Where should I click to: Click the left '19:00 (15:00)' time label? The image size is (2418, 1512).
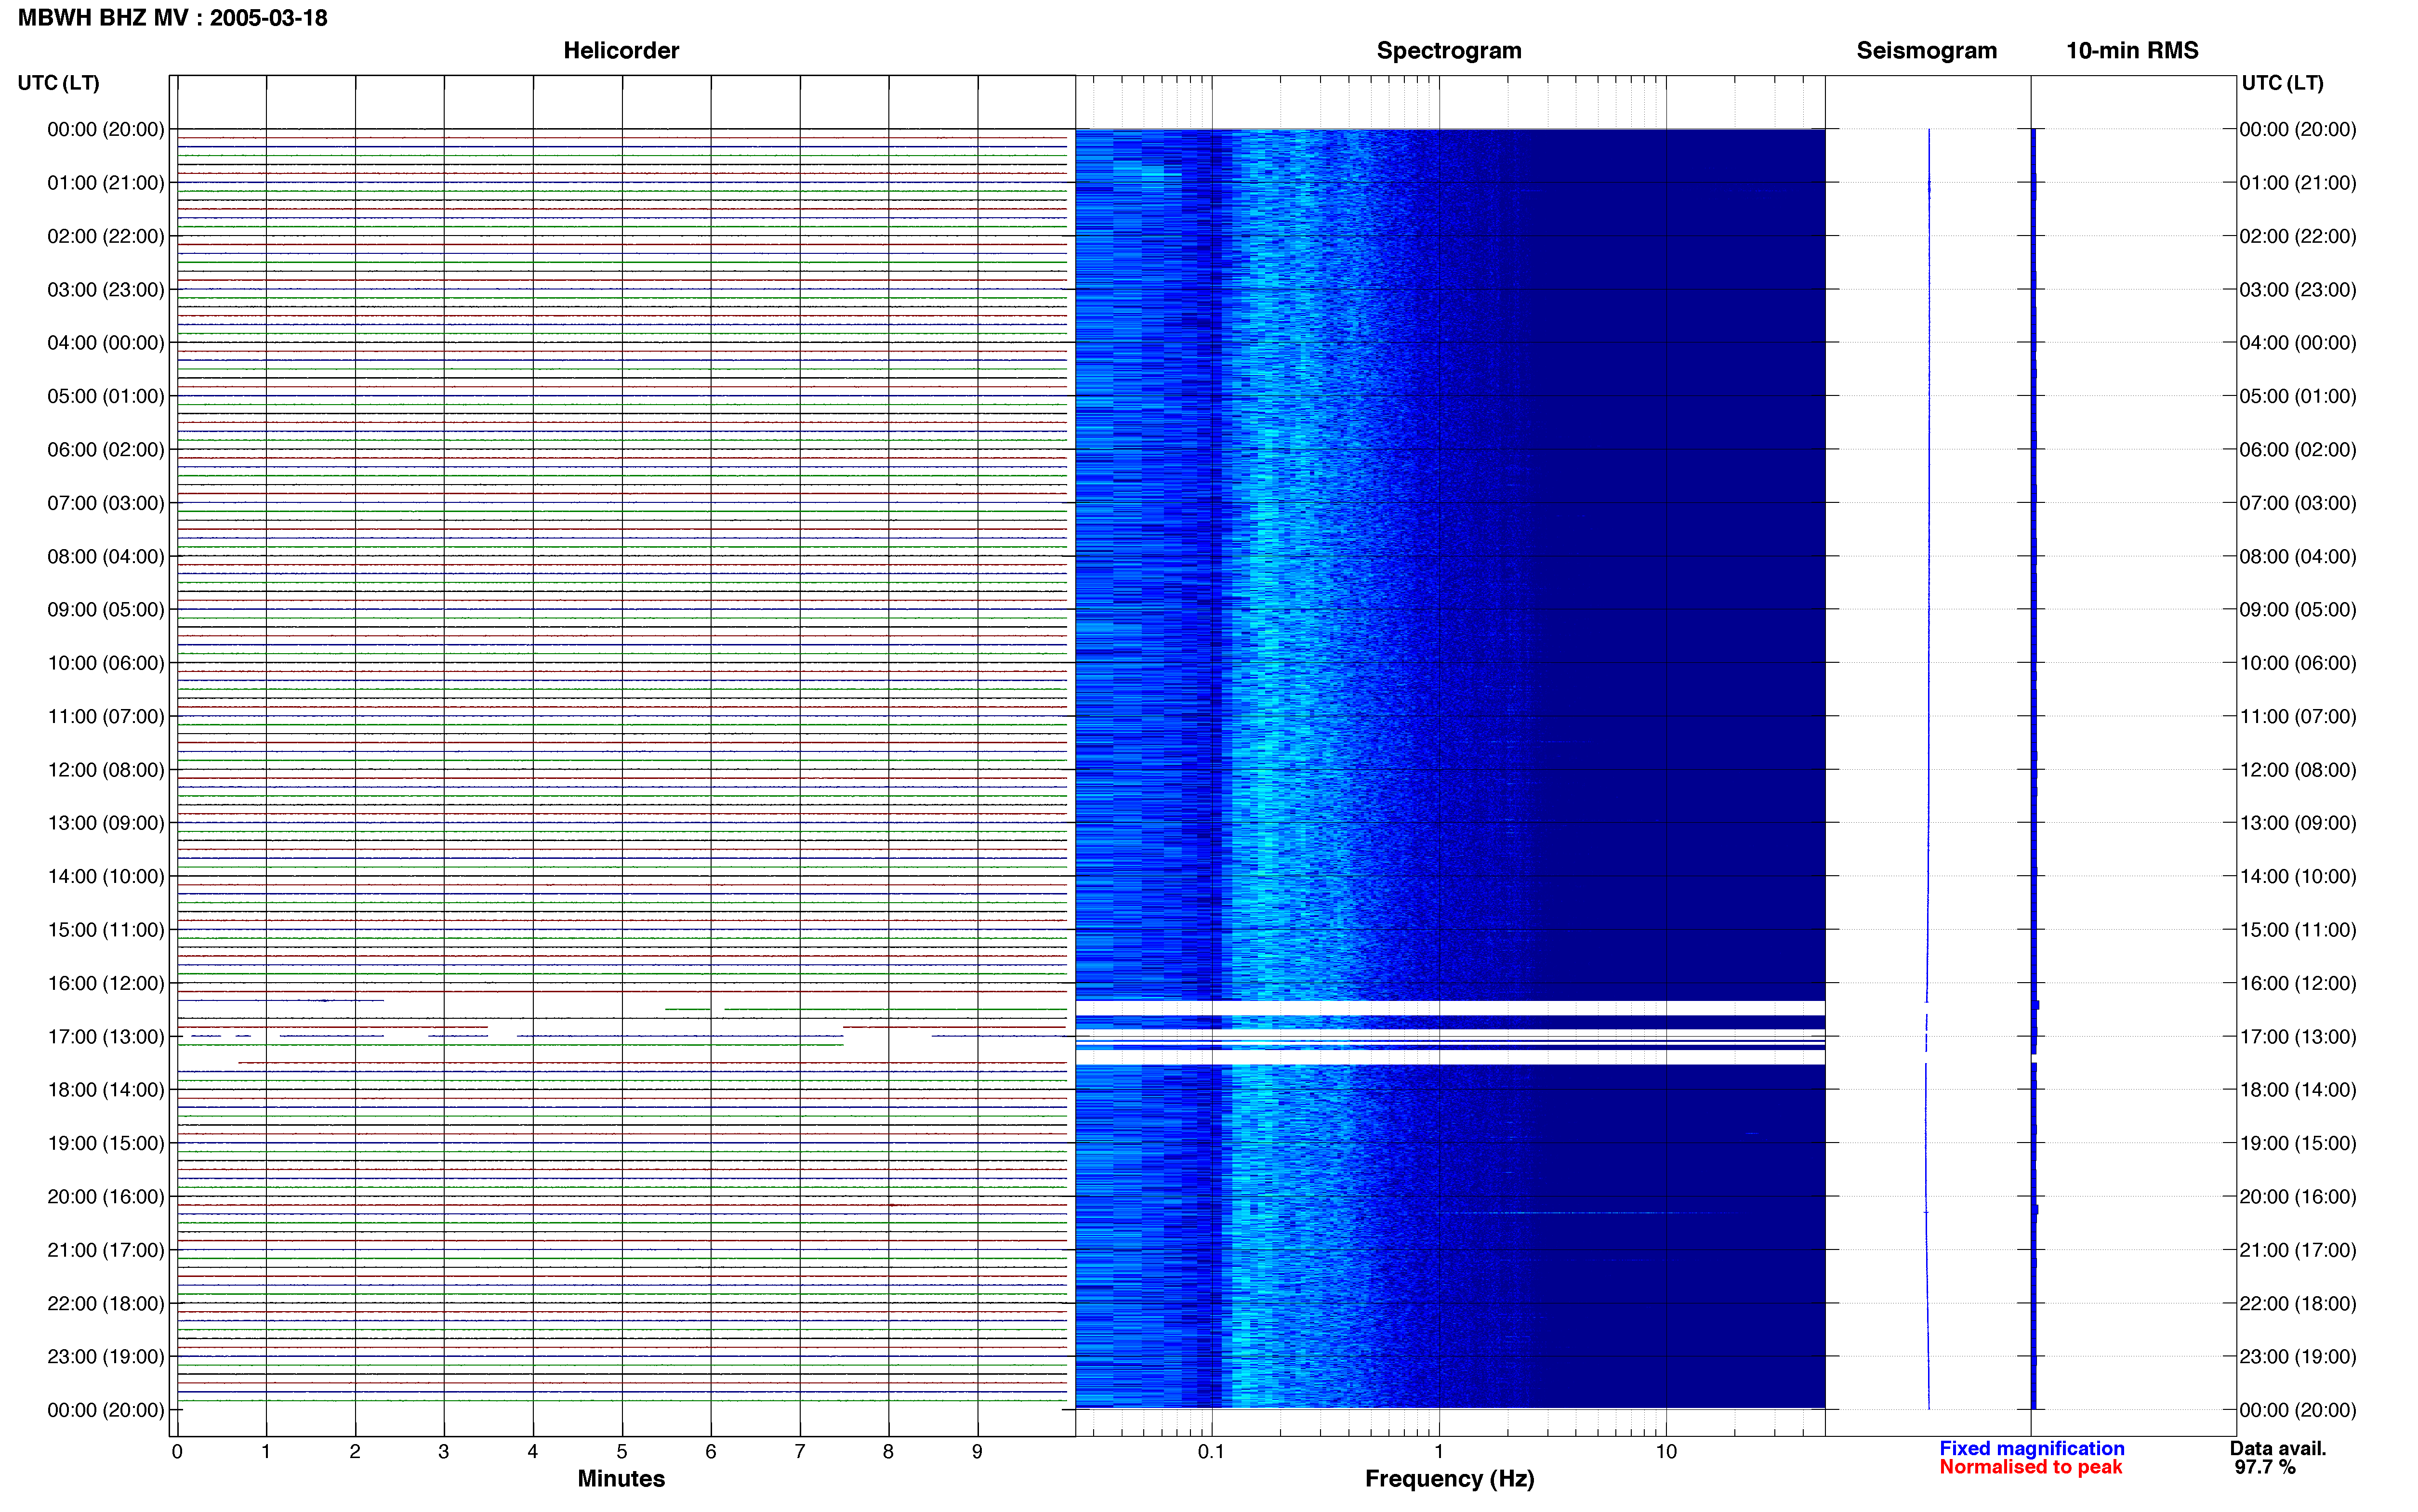click(x=106, y=1143)
